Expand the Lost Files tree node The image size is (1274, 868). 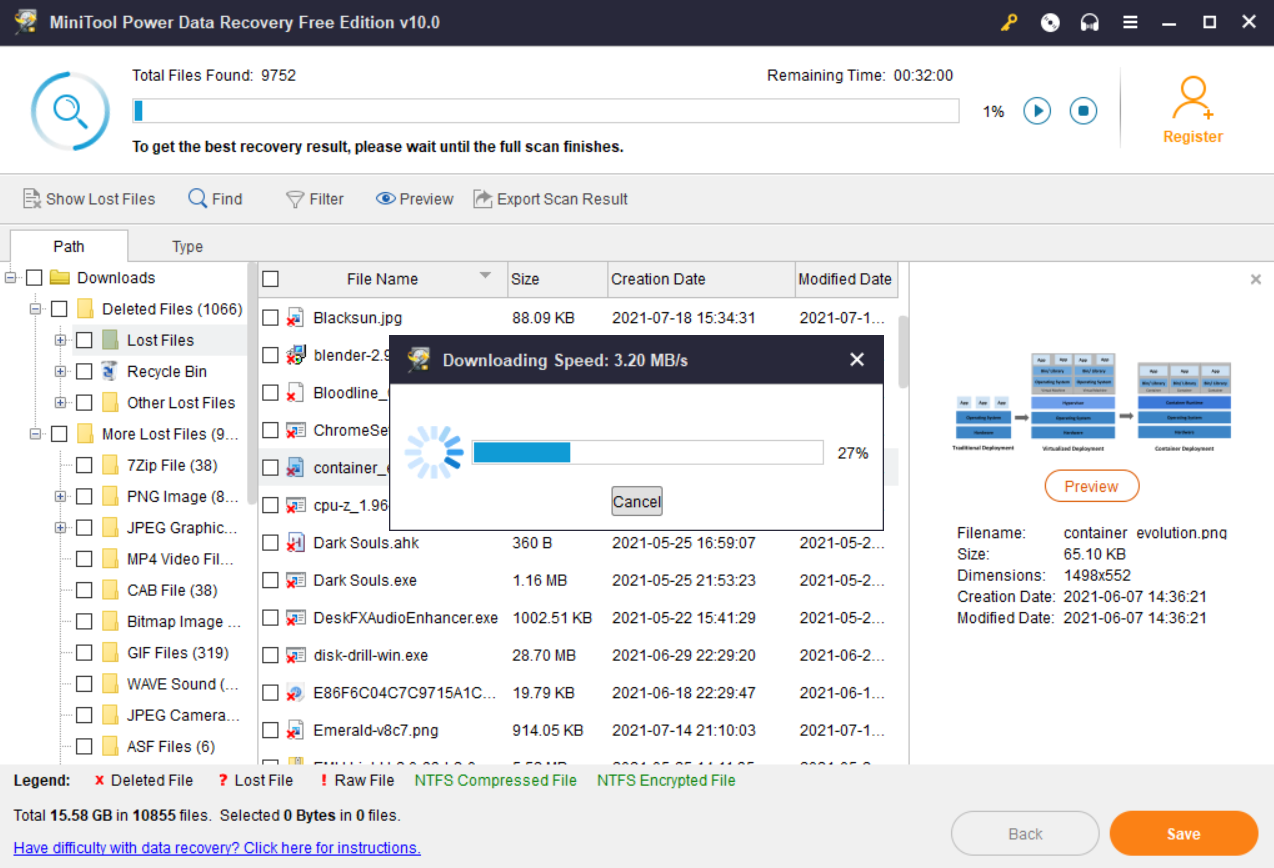[61, 341]
